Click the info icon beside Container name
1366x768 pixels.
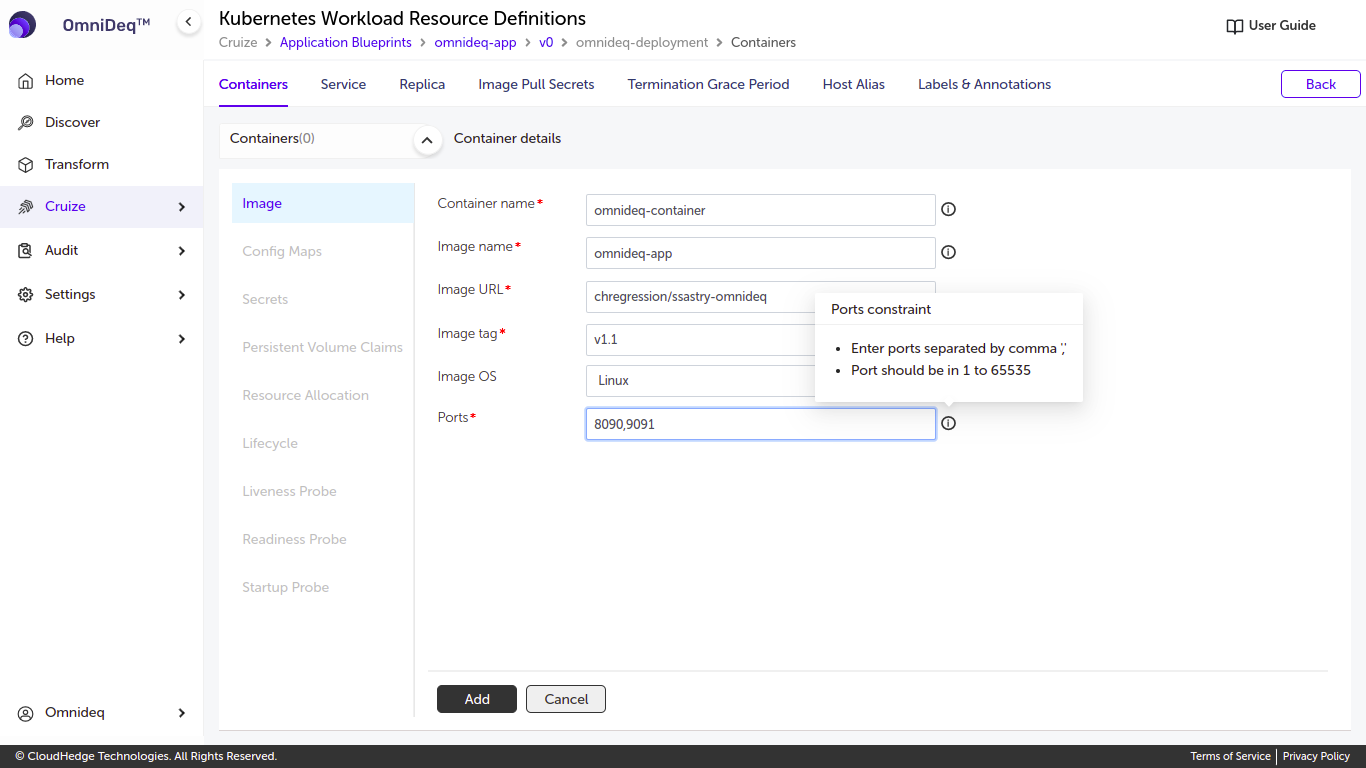tap(949, 210)
